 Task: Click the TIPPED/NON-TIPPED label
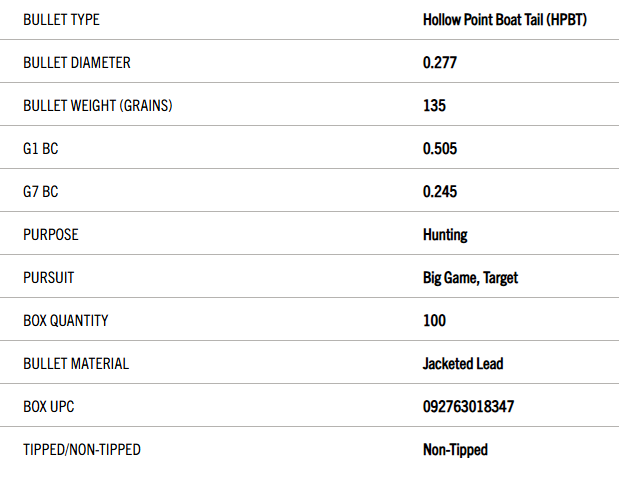click(x=82, y=450)
